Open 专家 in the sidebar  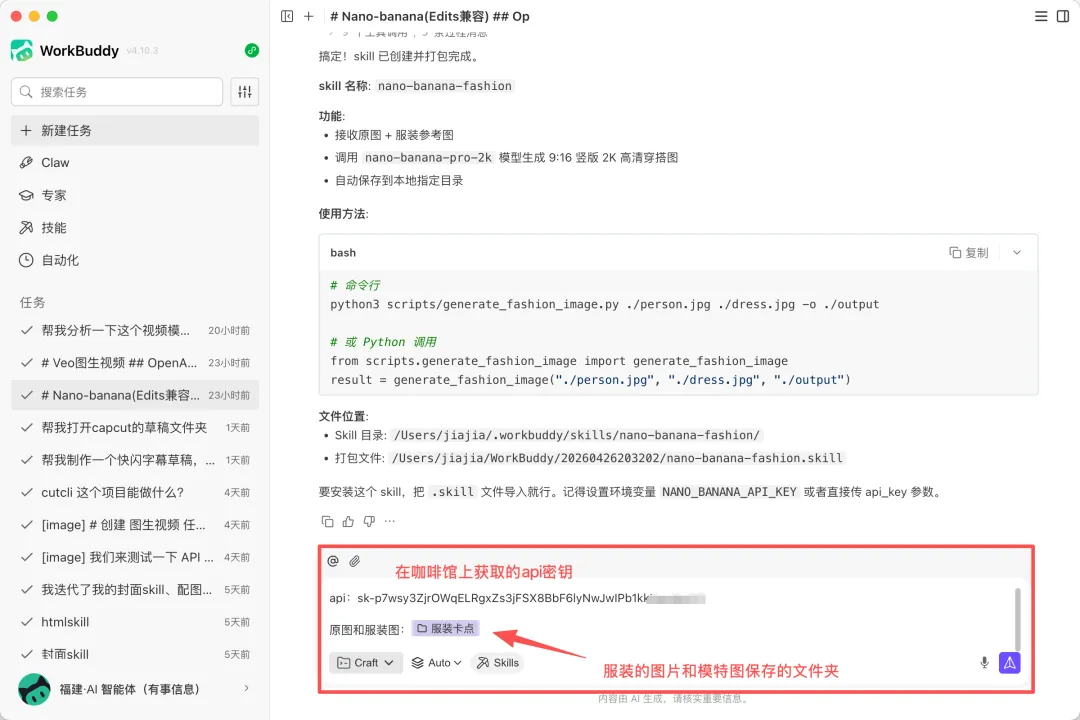[134, 195]
